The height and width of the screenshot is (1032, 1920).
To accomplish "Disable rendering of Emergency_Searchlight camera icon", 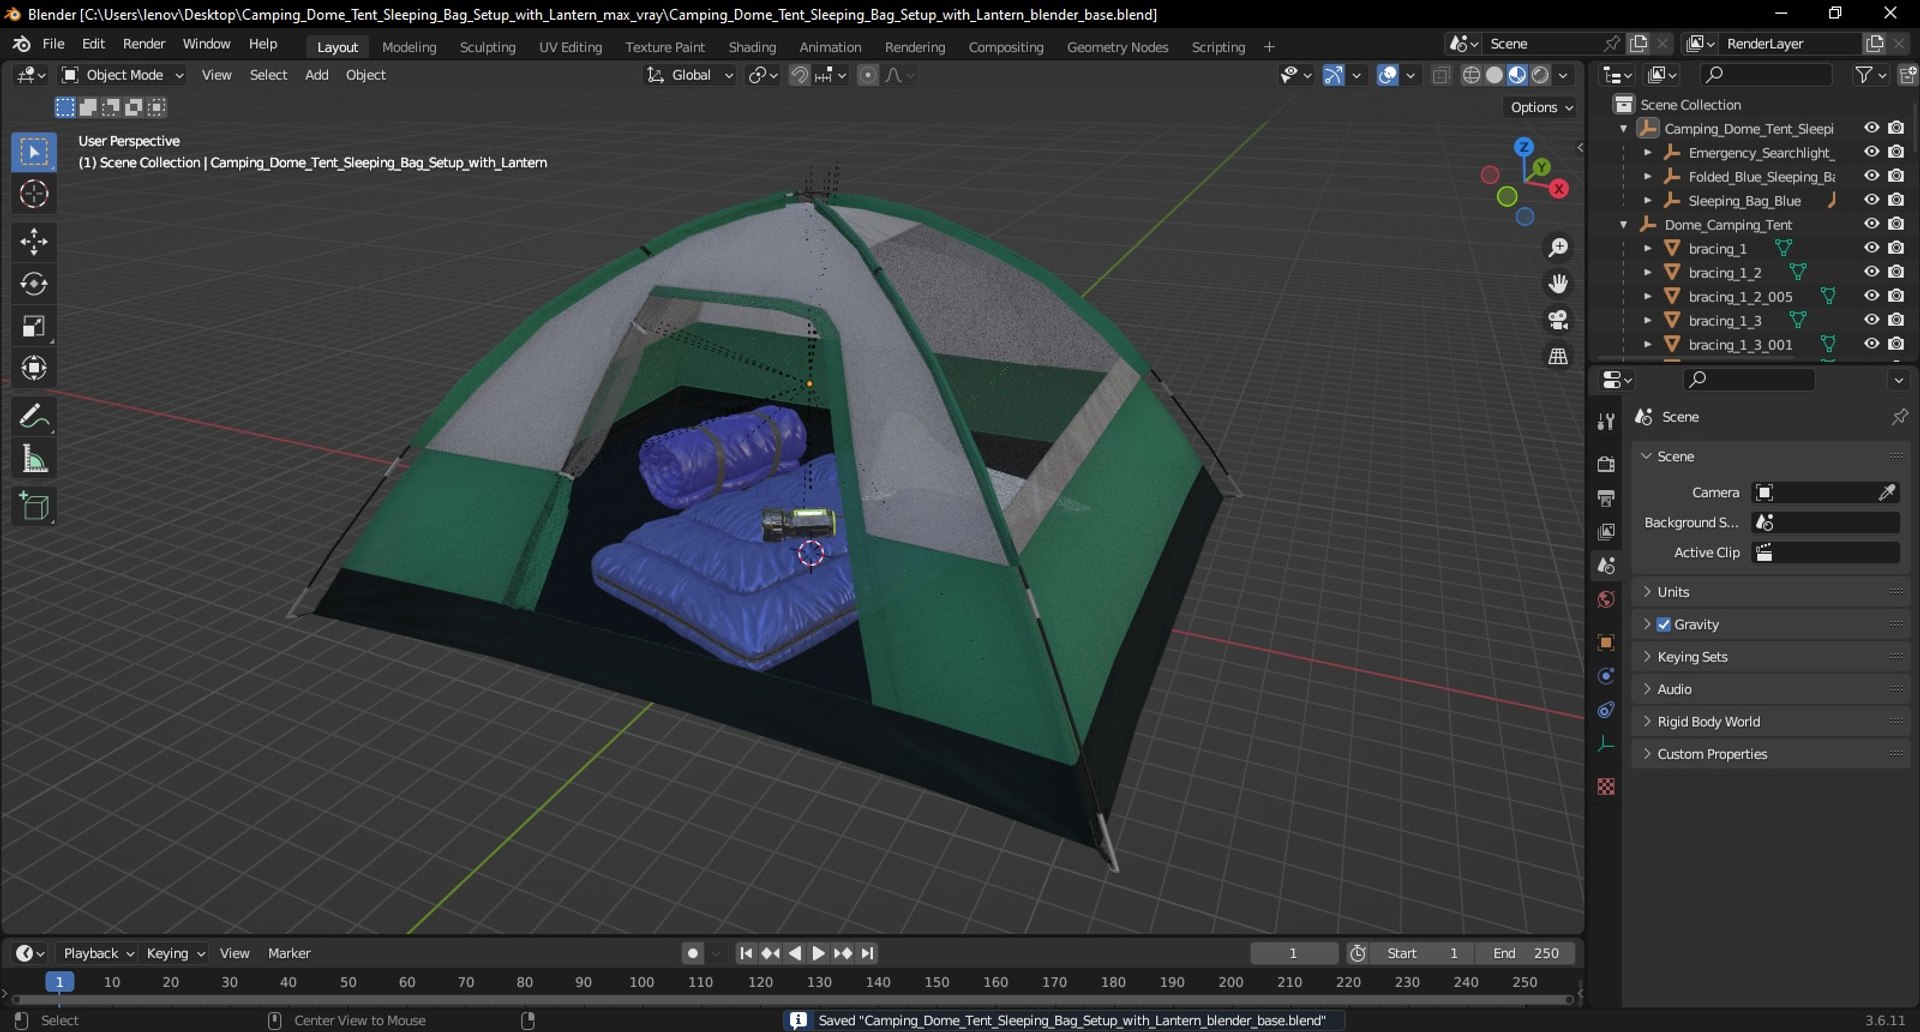I will pos(1896,152).
